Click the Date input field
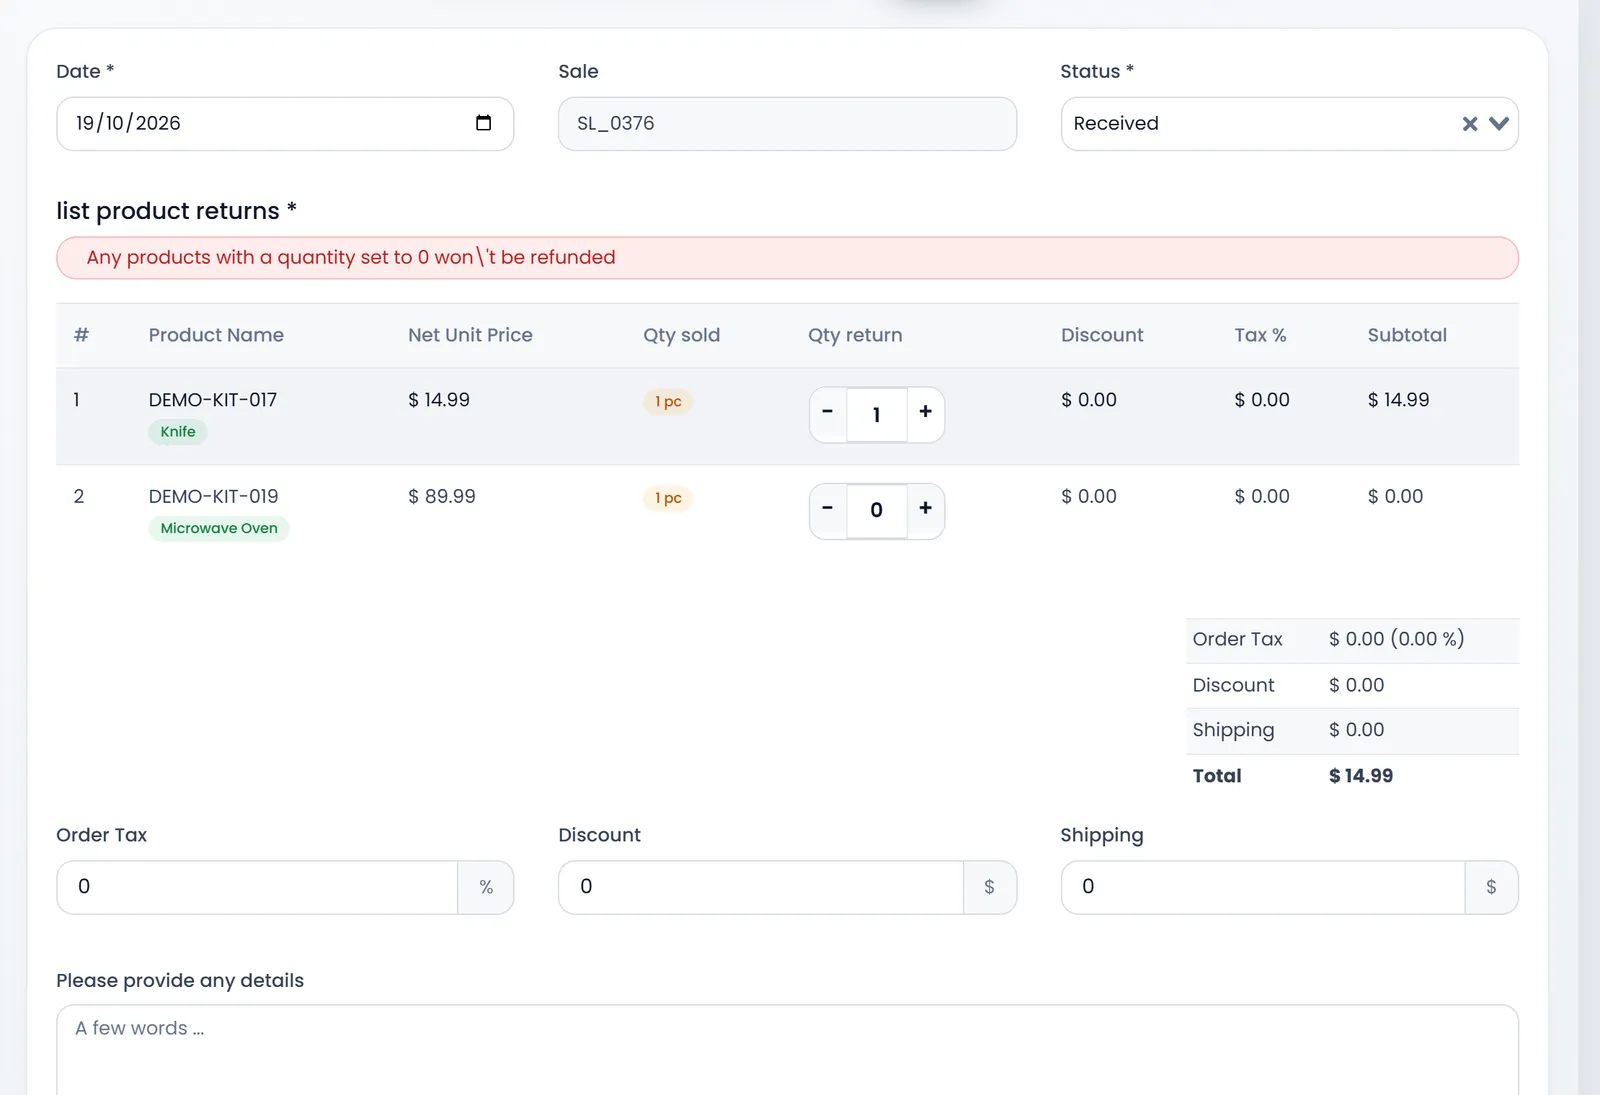 [x=285, y=124]
